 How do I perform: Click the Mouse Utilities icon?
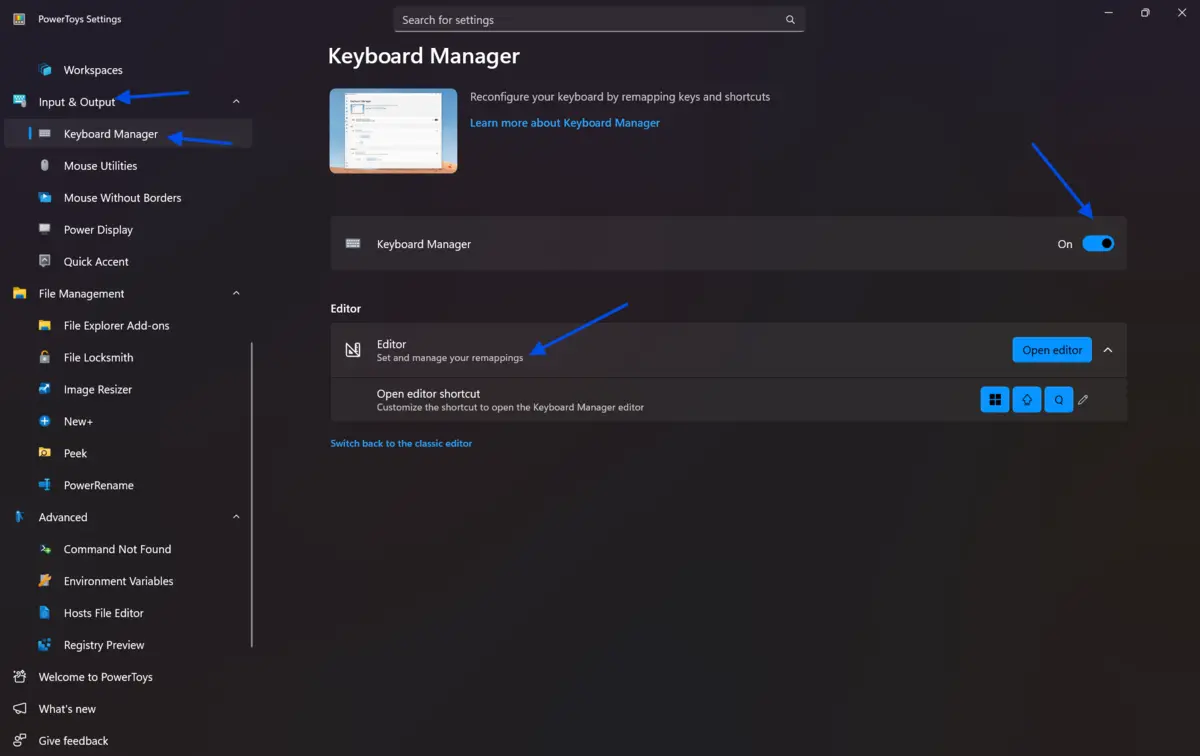(45, 166)
